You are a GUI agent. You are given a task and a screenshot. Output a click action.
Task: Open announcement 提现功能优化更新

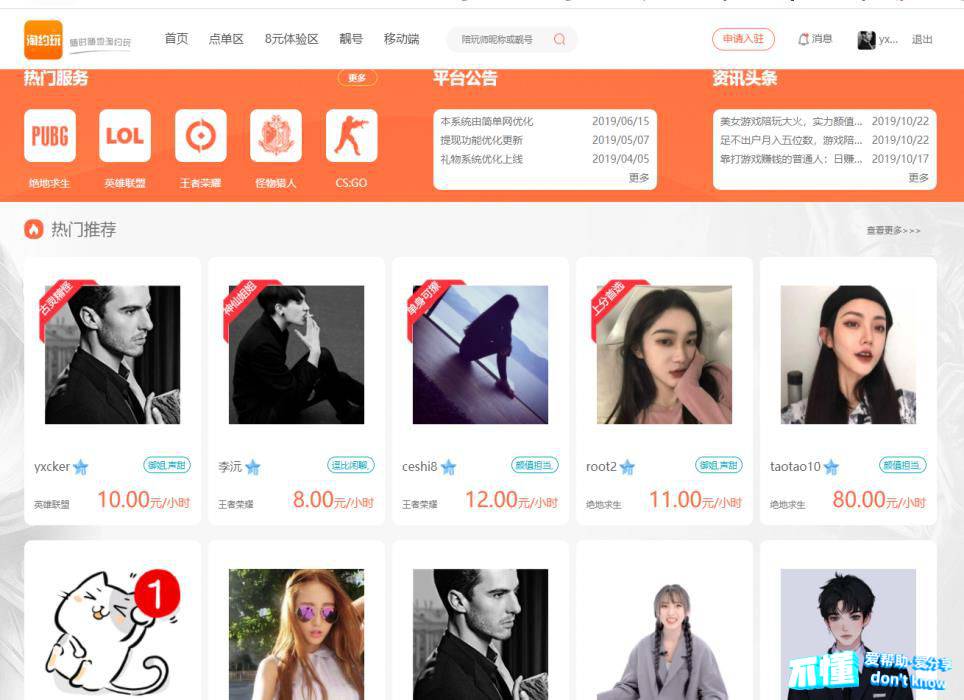(x=481, y=140)
